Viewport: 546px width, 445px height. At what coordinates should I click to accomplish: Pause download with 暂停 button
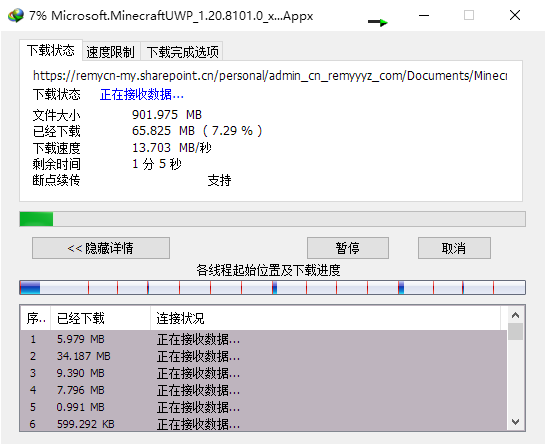(348, 248)
